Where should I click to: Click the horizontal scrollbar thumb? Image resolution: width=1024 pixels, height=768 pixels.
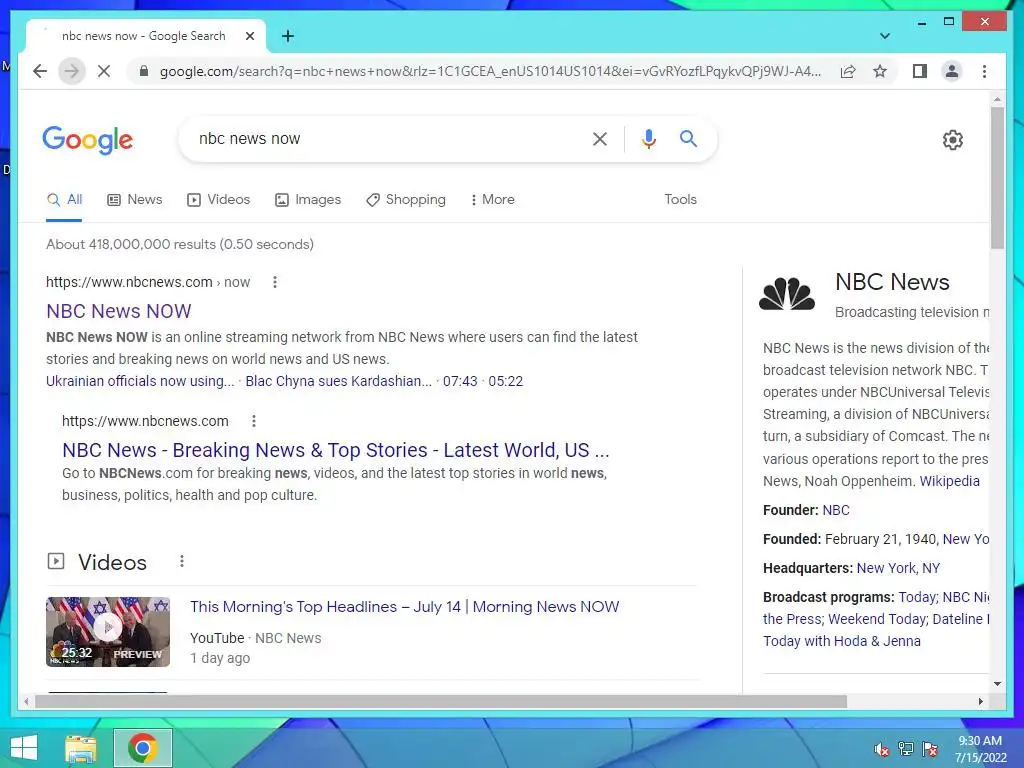[441, 701]
